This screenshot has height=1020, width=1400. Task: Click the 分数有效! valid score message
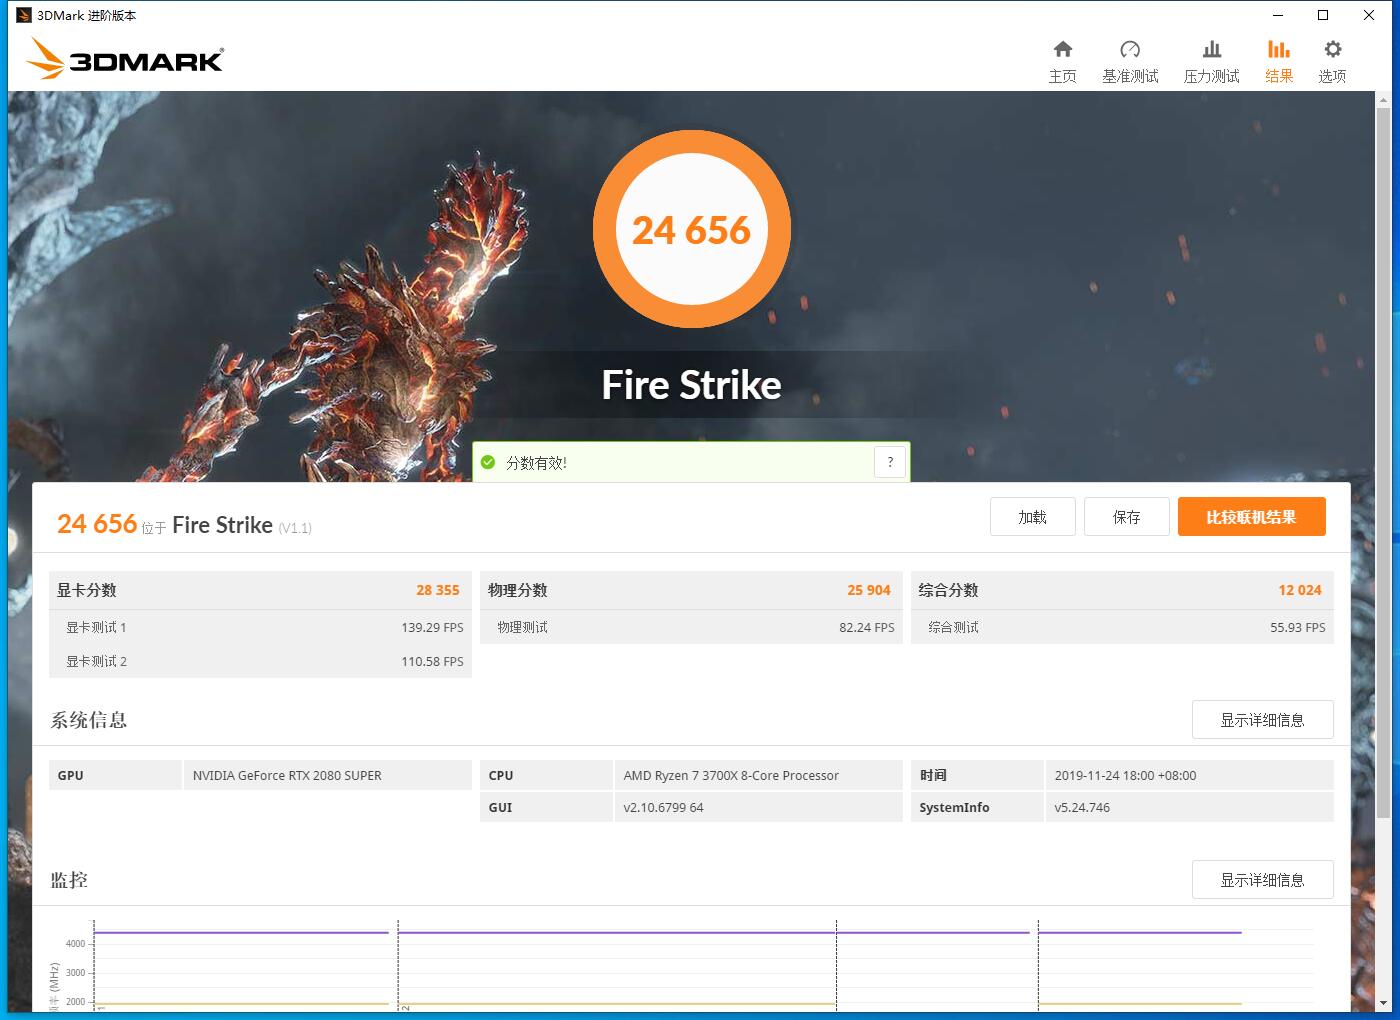coord(537,463)
